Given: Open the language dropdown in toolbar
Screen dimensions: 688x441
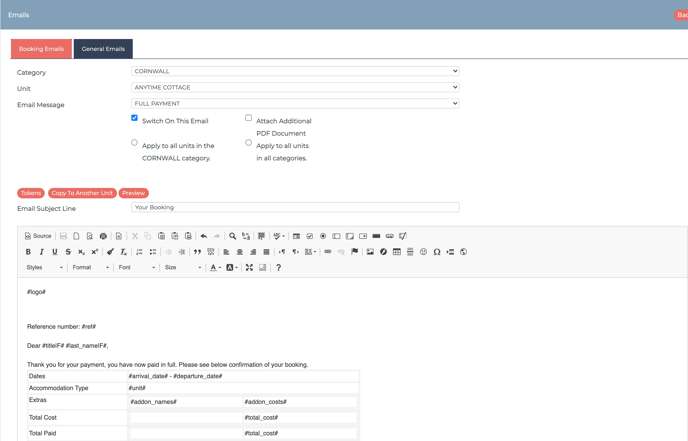Looking at the screenshot, I should 310,252.
